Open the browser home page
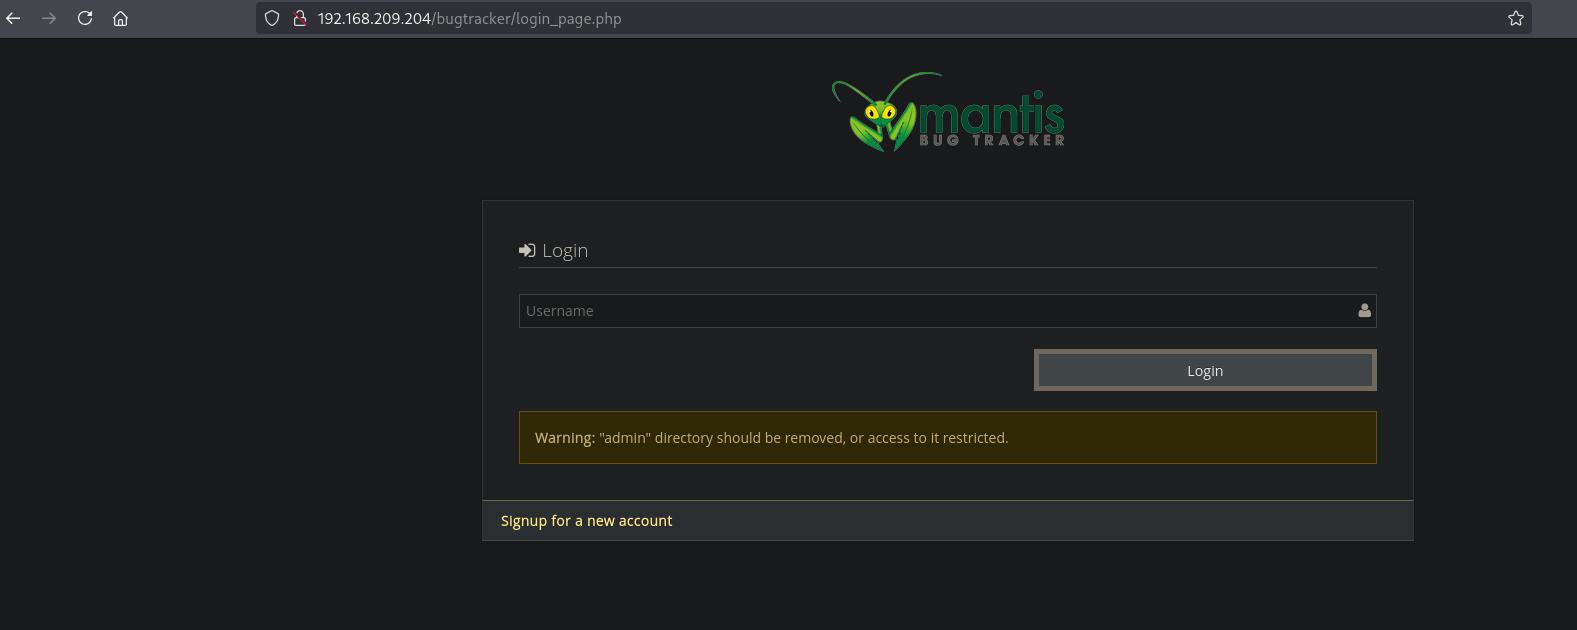1577x630 pixels. pyautogui.click(x=120, y=18)
